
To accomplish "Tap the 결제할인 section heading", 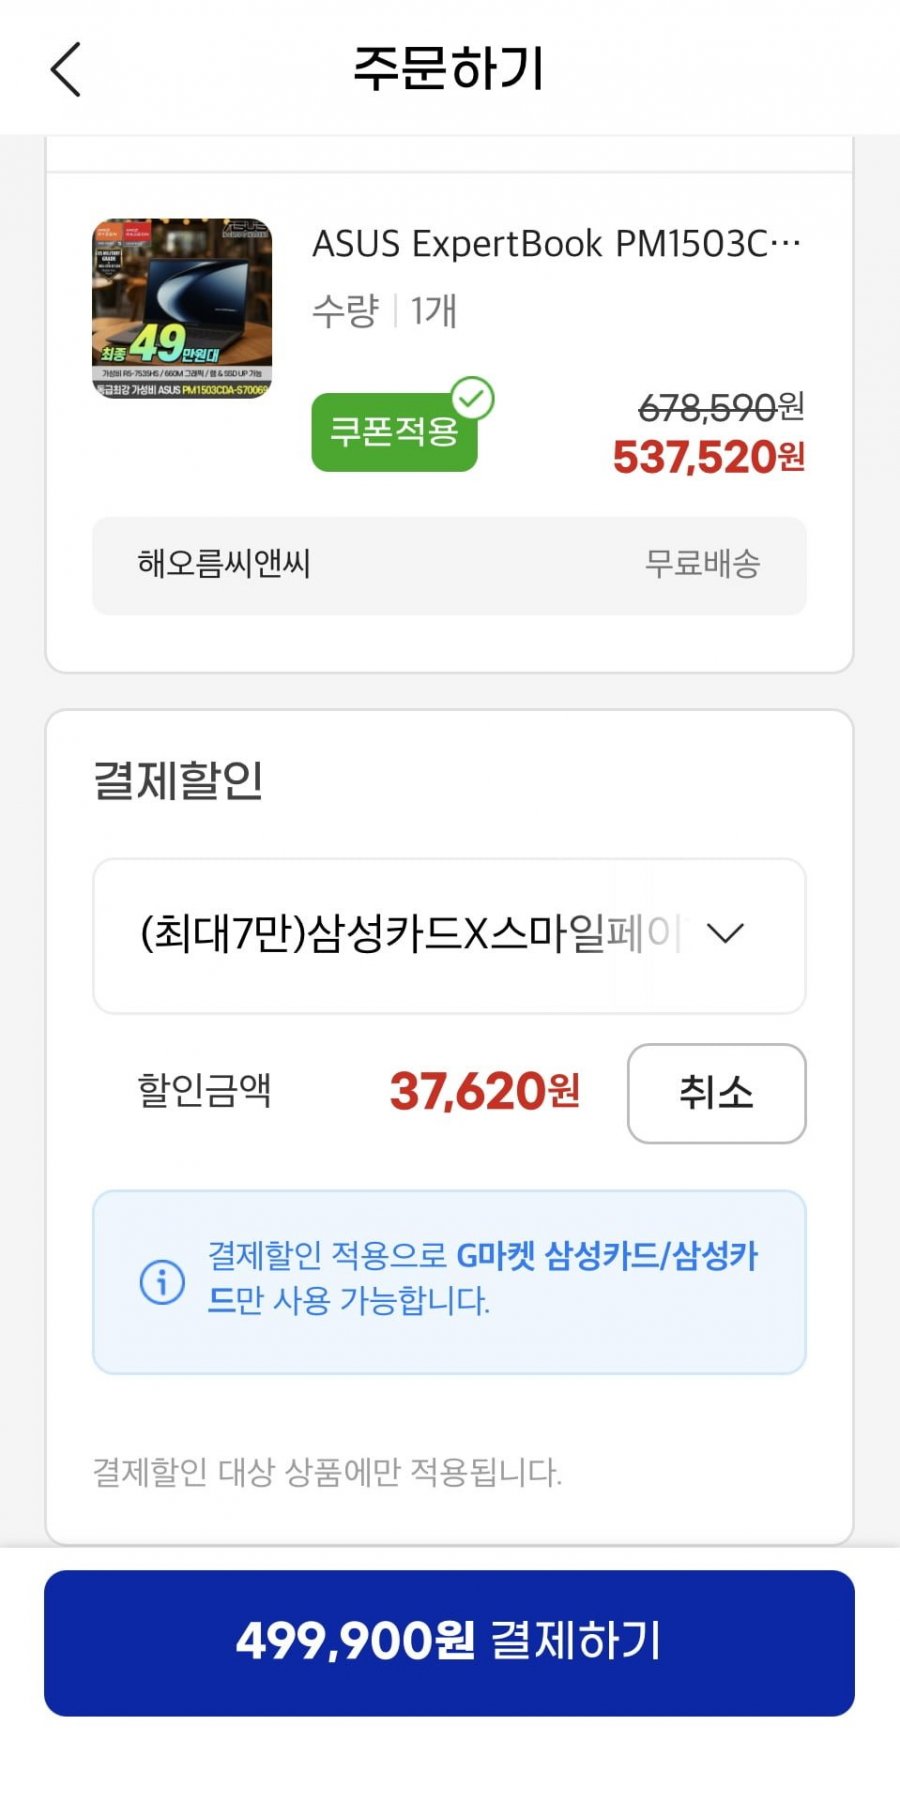I will click(x=178, y=780).
